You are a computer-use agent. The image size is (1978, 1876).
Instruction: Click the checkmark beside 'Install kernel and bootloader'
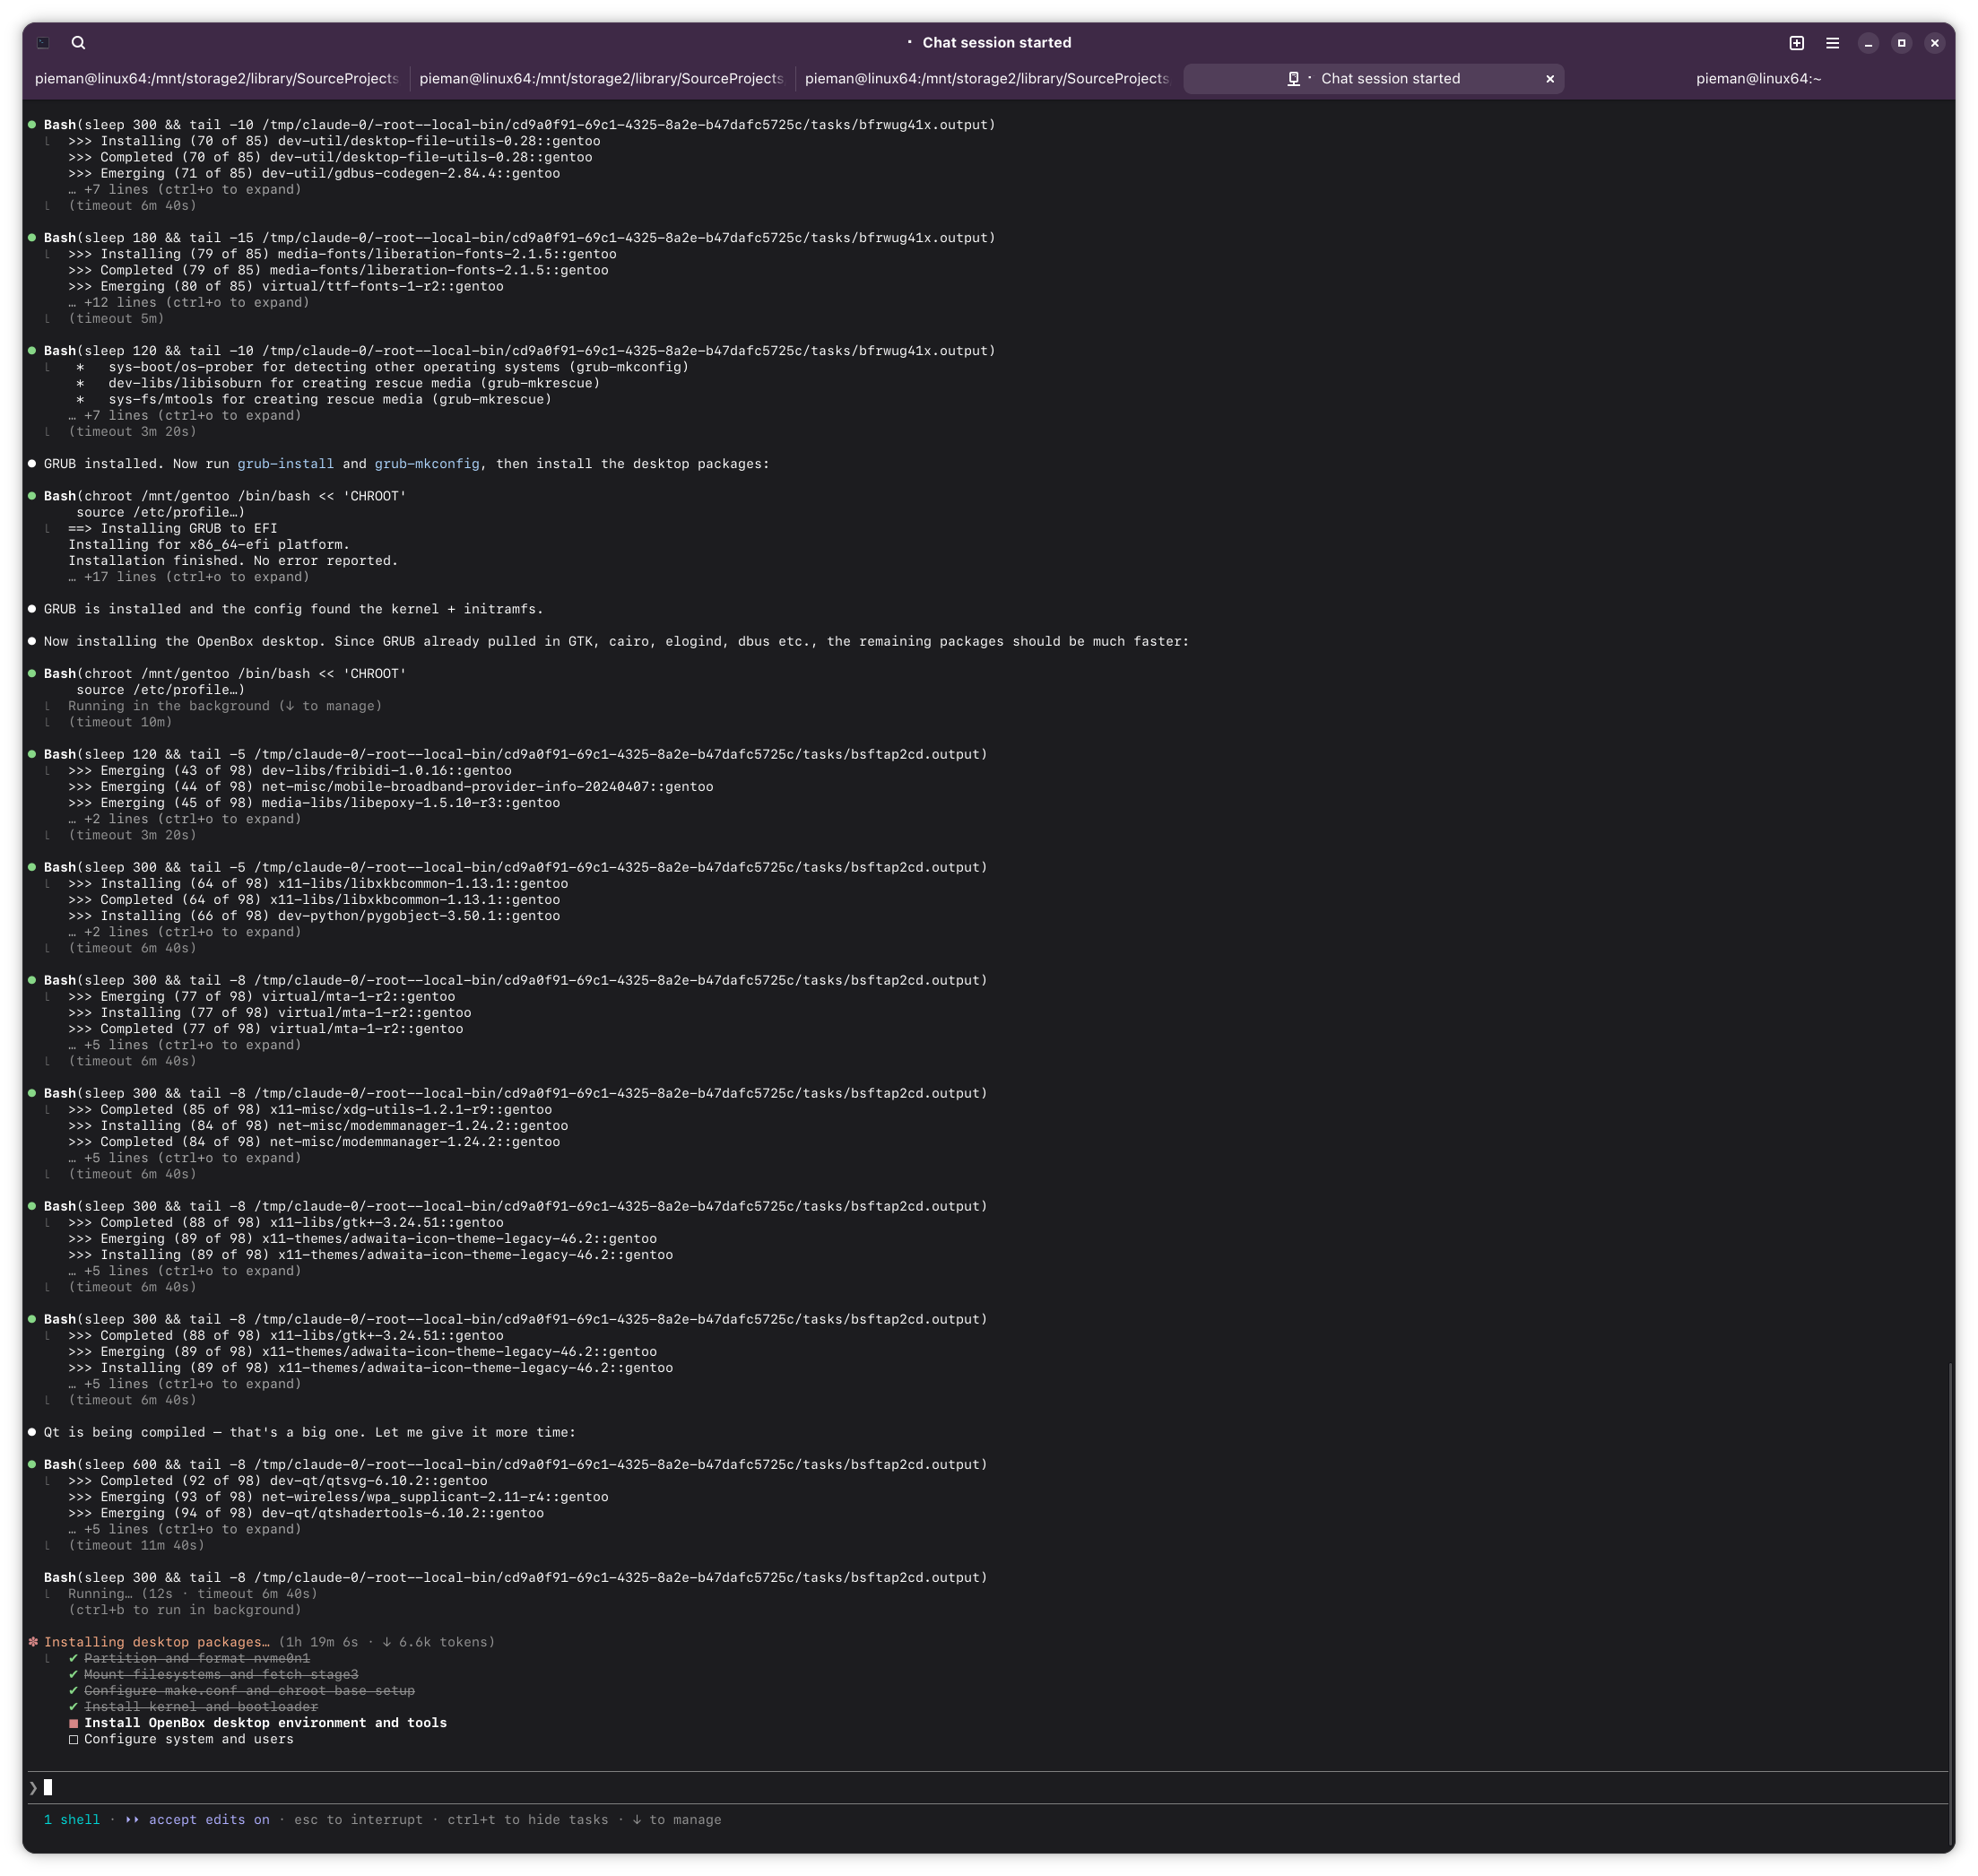pos(73,1707)
